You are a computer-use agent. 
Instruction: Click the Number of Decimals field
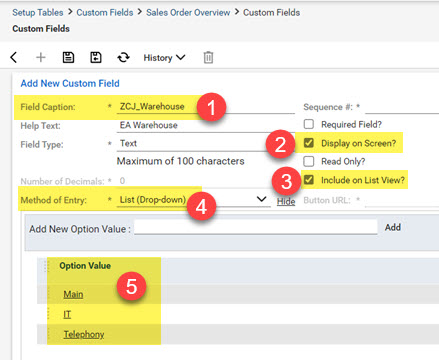193,181
